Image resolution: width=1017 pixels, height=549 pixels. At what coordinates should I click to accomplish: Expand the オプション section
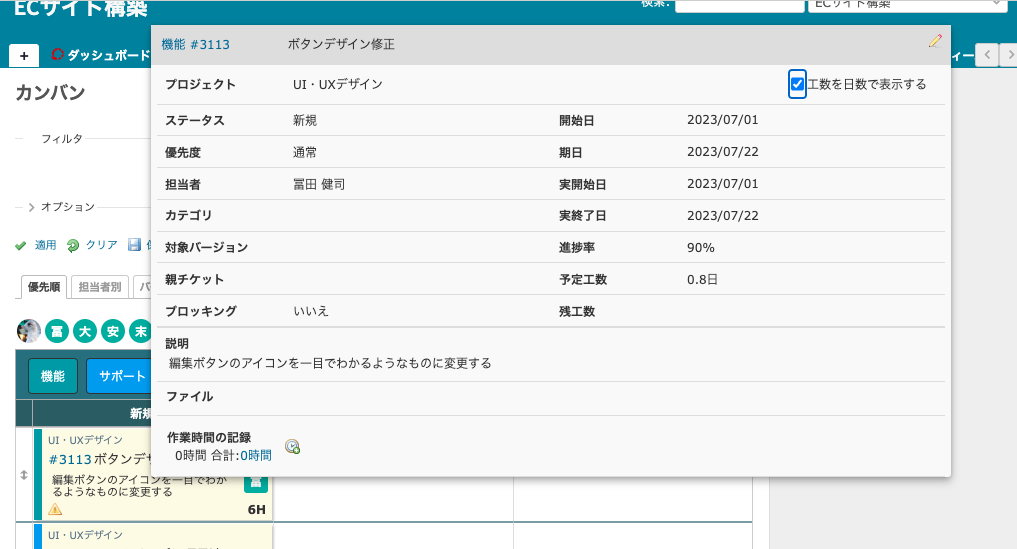62,207
